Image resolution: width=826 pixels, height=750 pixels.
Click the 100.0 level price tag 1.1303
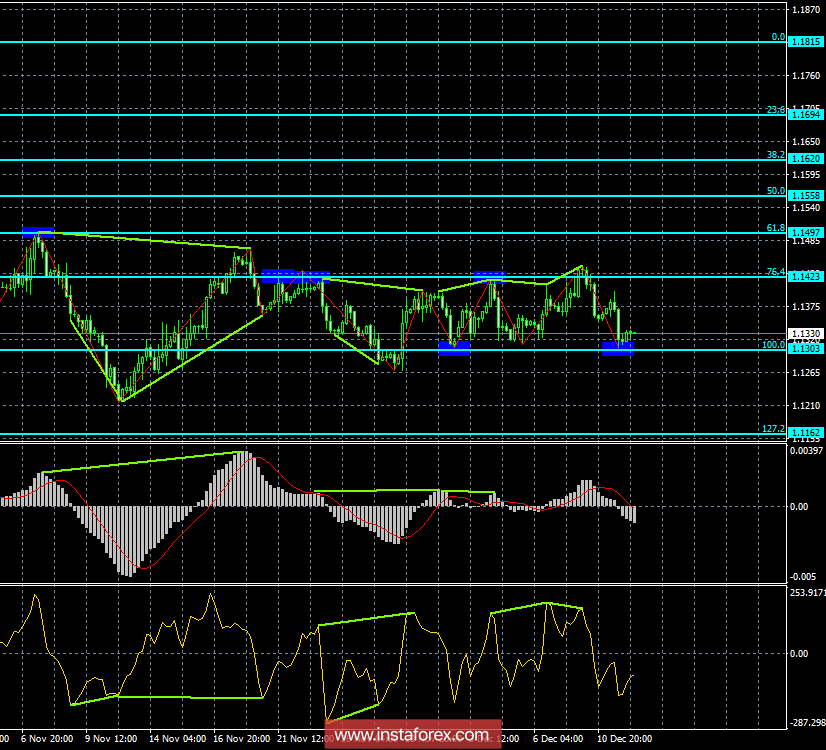[805, 349]
